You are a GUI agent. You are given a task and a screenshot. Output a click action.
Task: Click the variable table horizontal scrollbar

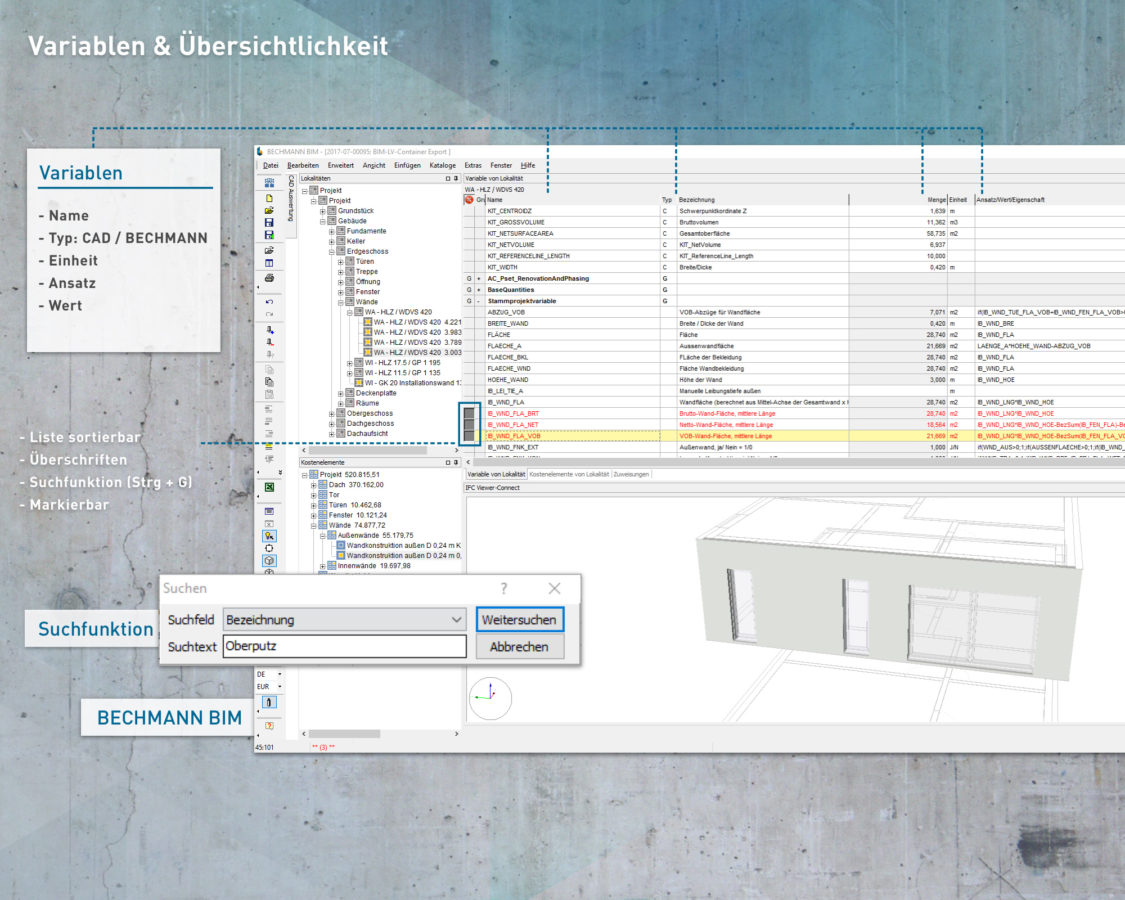click(795, 462)
